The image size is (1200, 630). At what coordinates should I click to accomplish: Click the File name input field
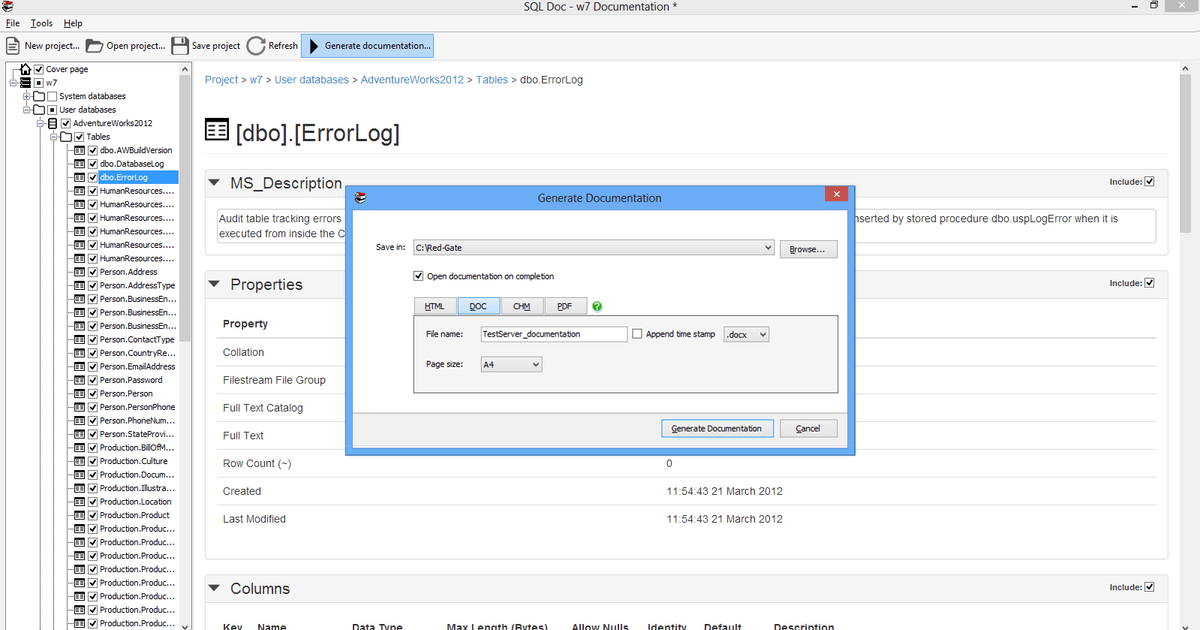pyautogui.click(x=553, y=334)
